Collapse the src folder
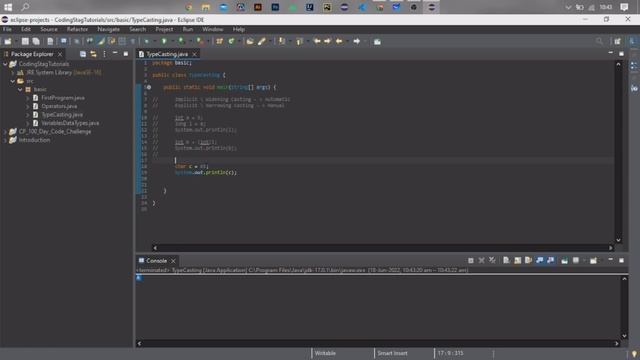The image size is (640, 360). click(x=13, y=81)
